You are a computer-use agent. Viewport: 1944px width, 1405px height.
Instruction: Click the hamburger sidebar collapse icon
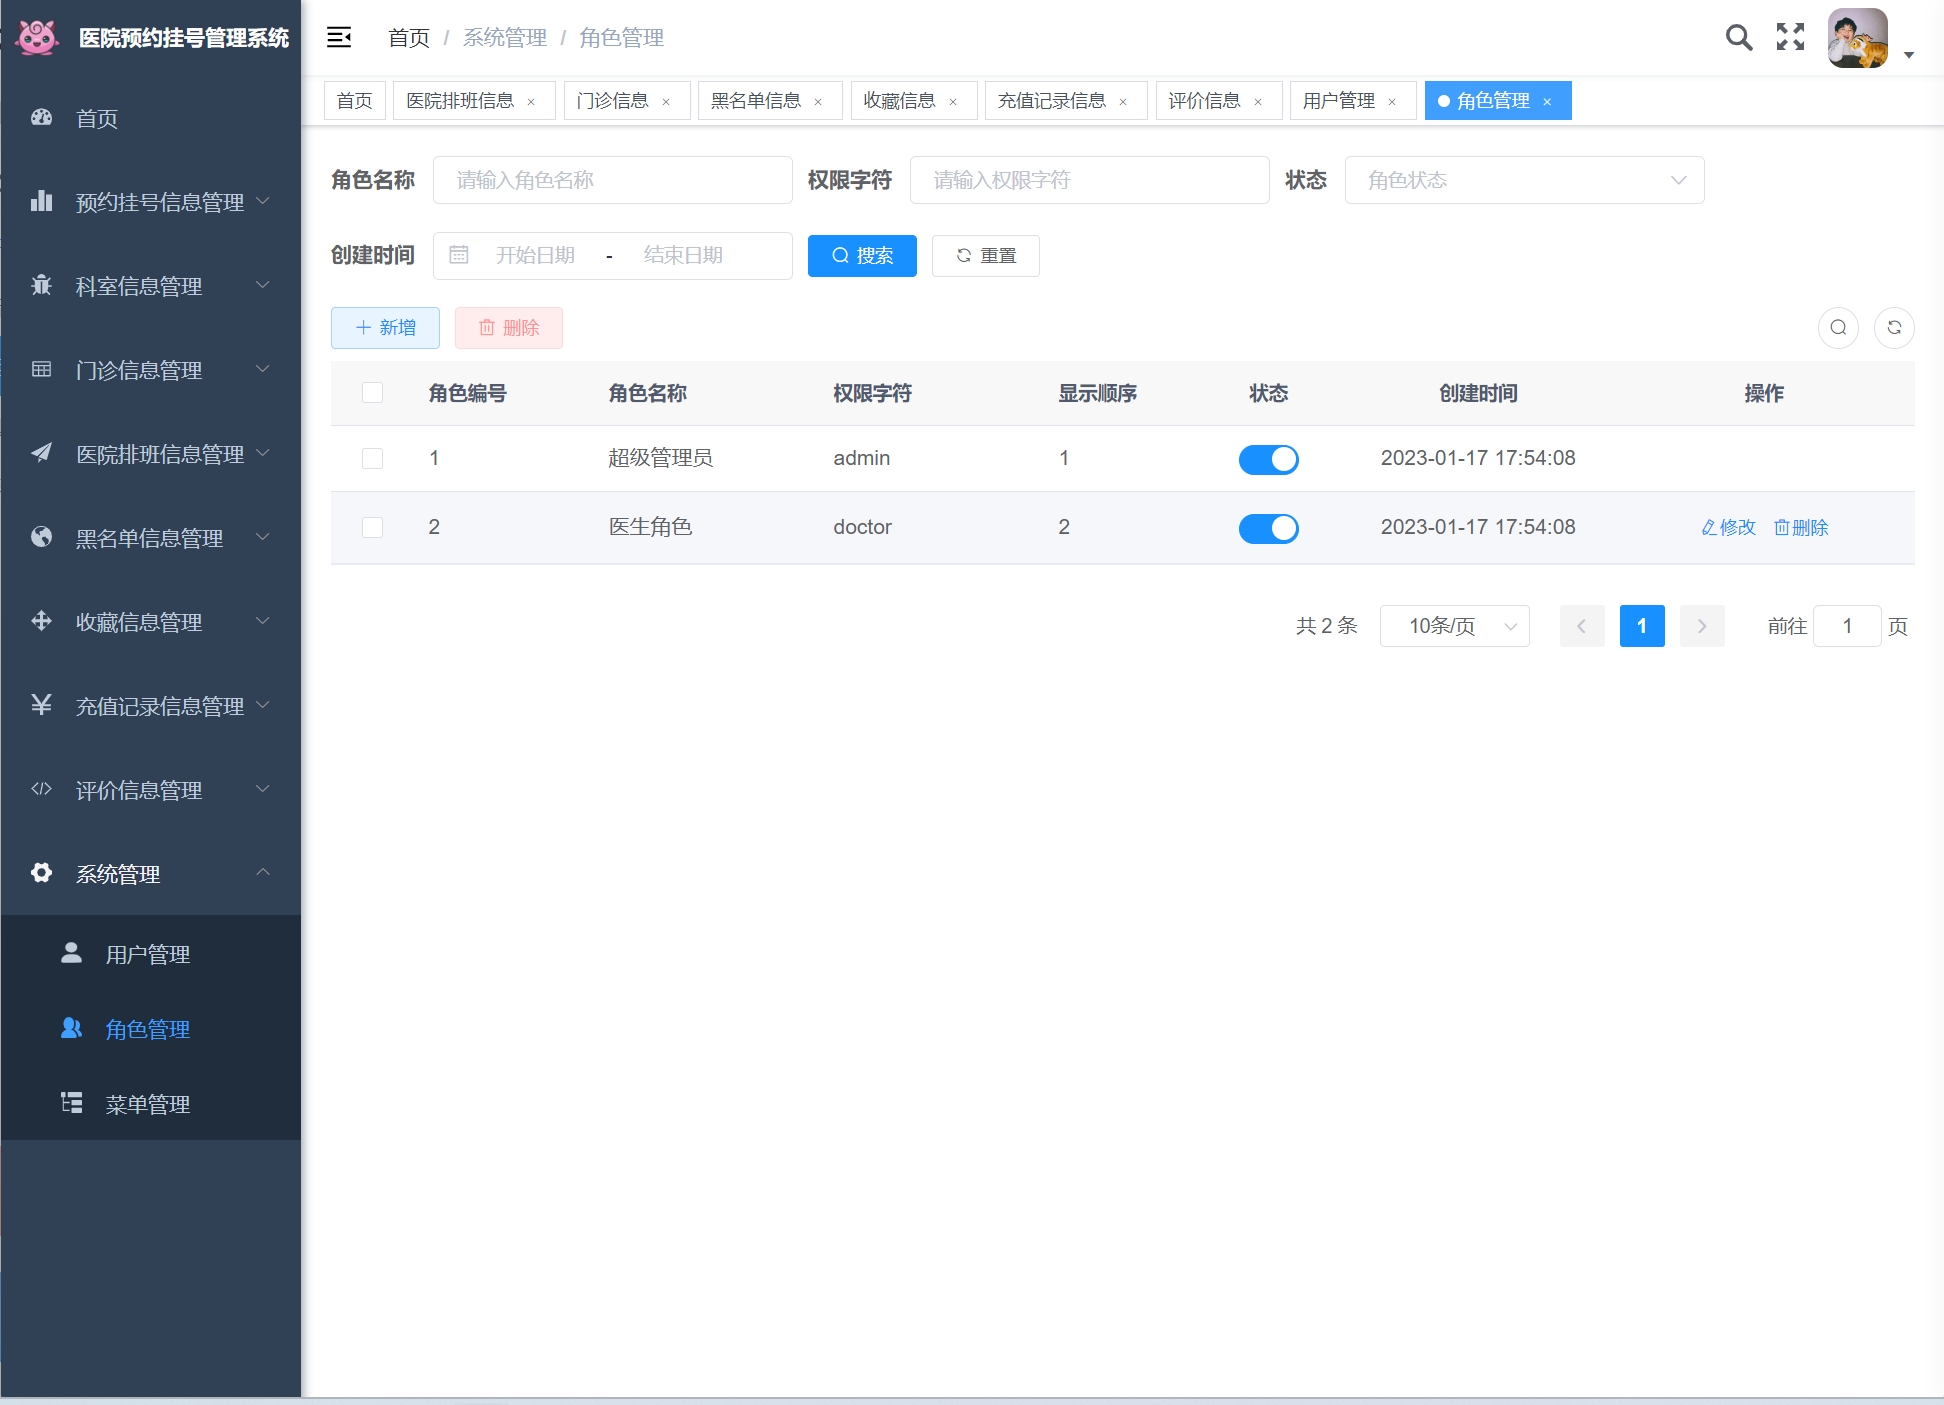(x=339, y=38)
